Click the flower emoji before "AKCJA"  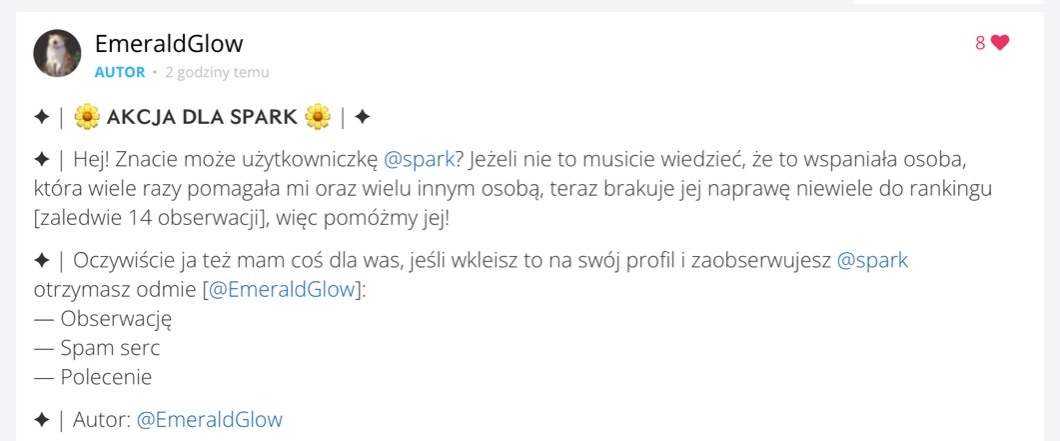[87, 117]
